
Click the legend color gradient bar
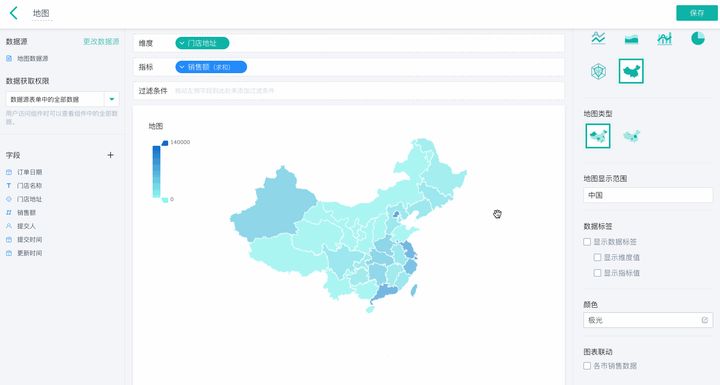(x=157, y=171)
